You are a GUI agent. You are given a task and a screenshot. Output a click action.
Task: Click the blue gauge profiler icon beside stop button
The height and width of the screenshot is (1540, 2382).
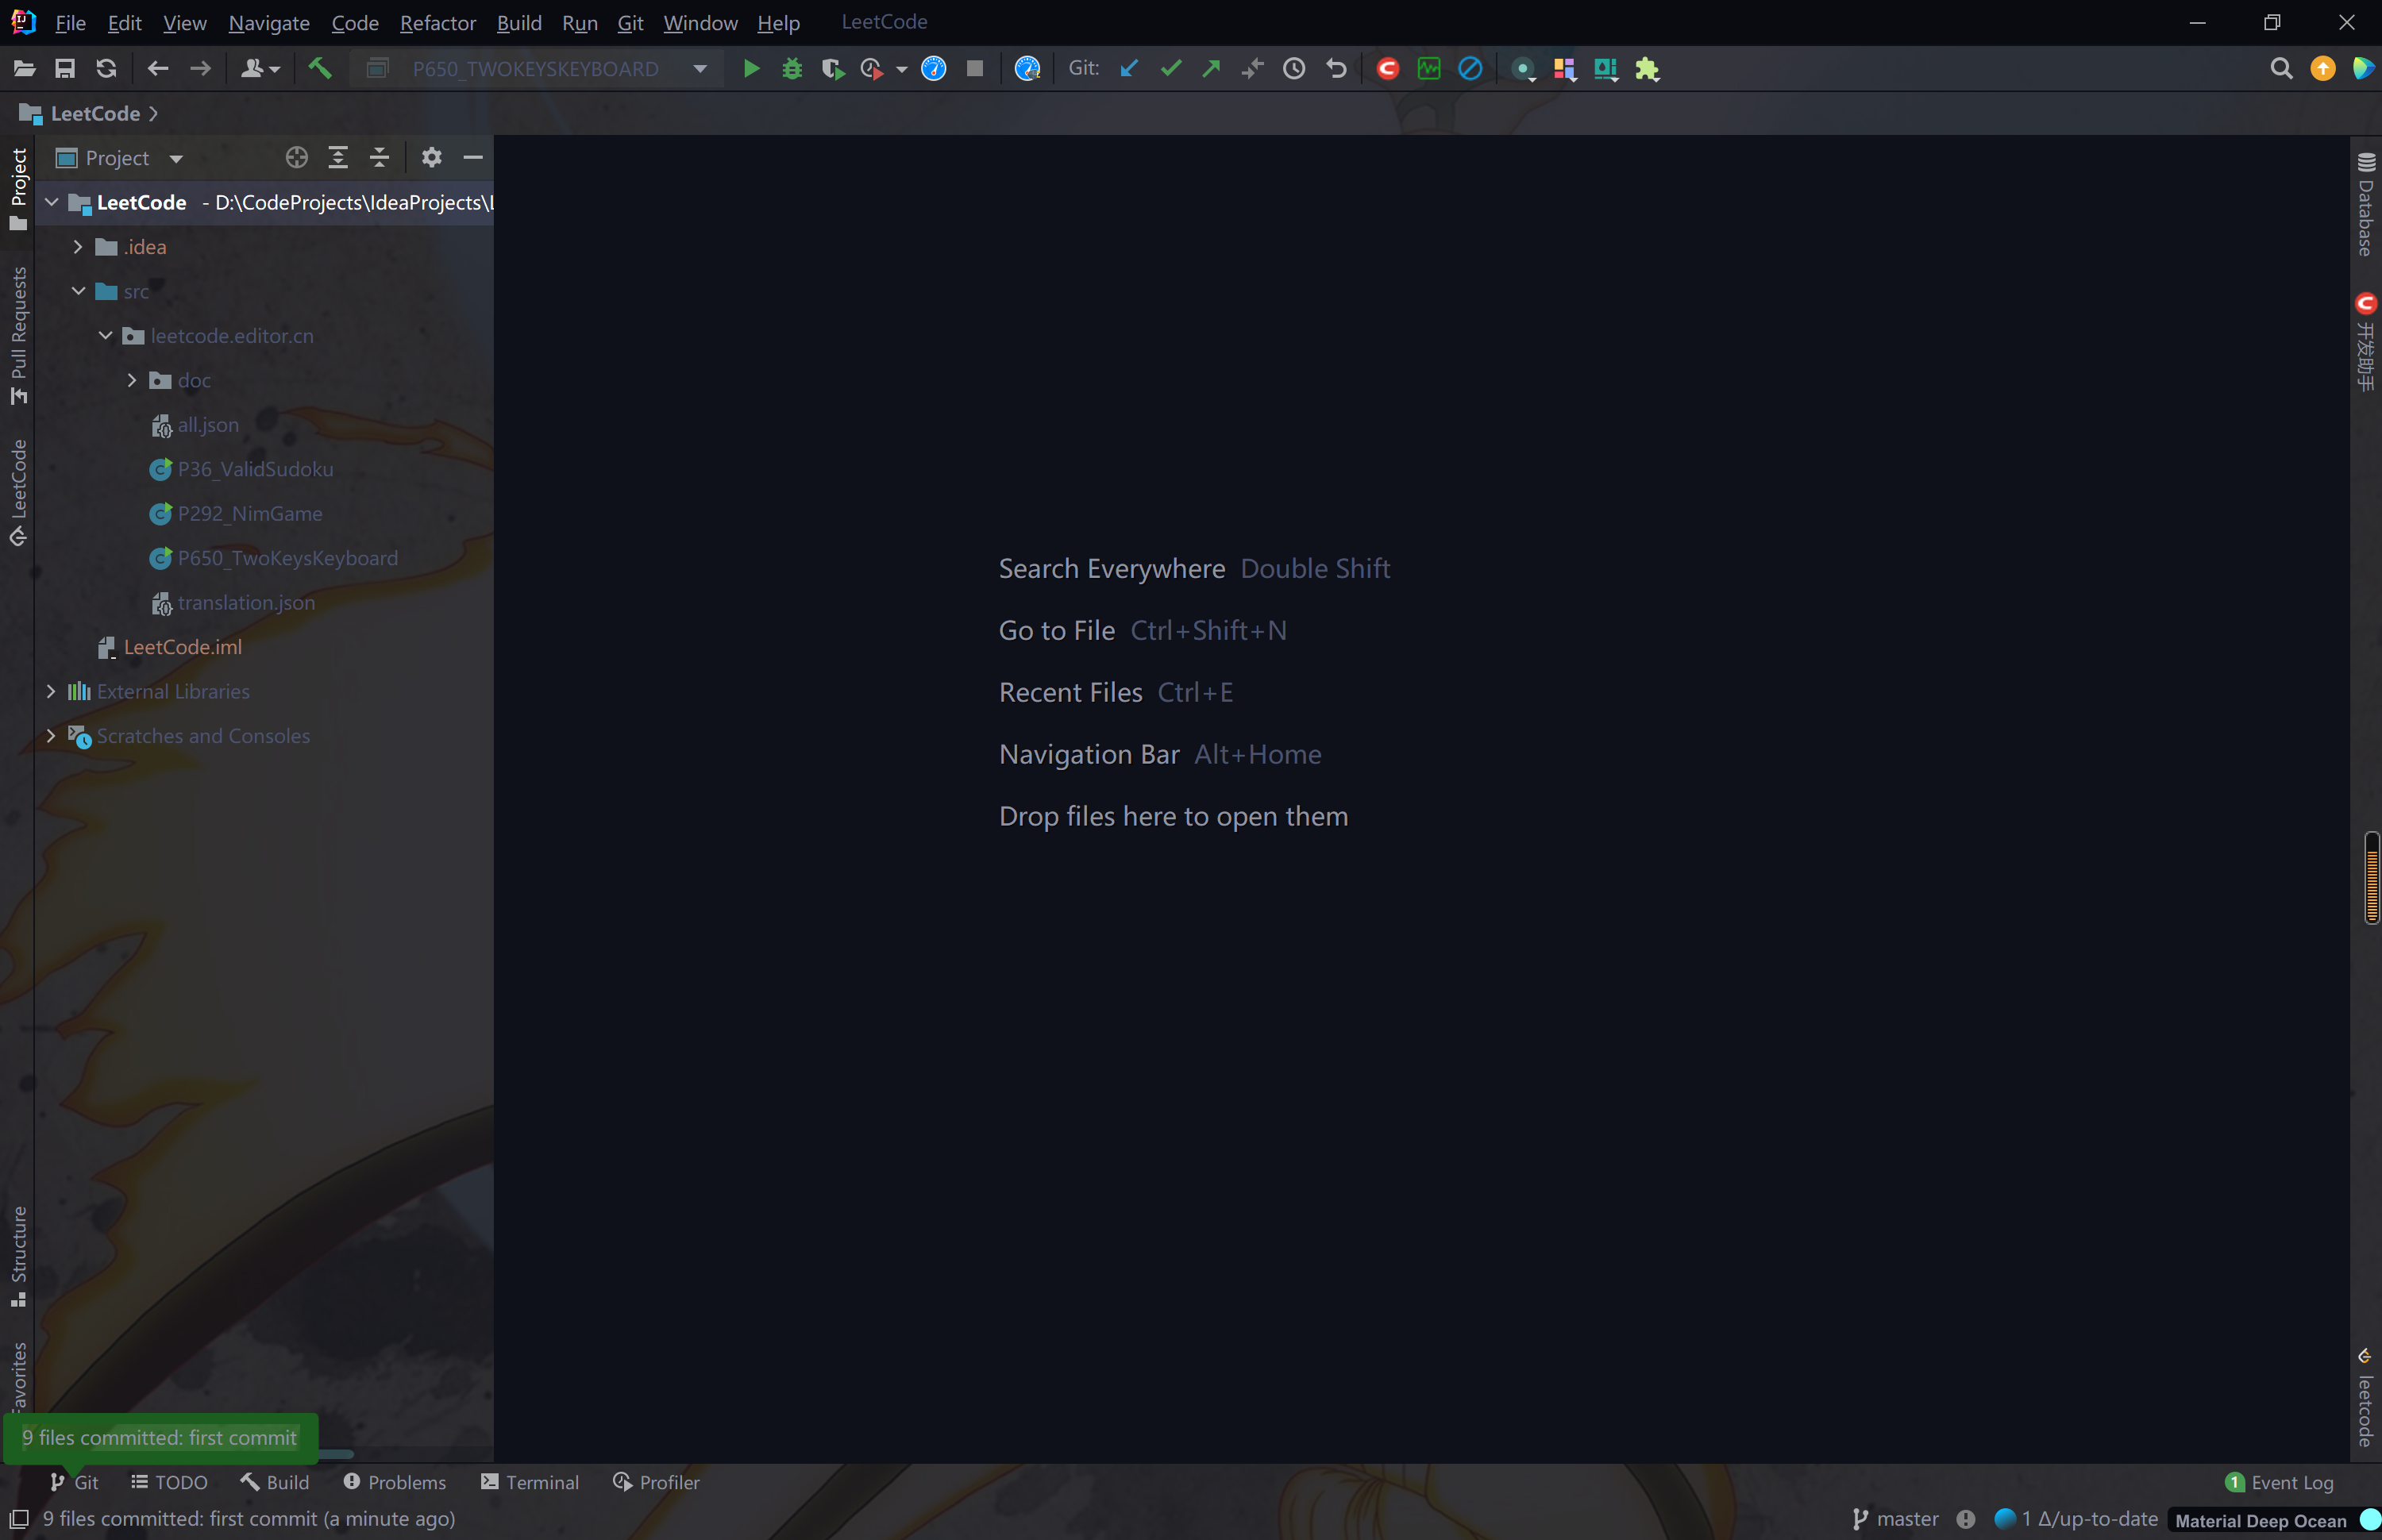coord(933,68)
